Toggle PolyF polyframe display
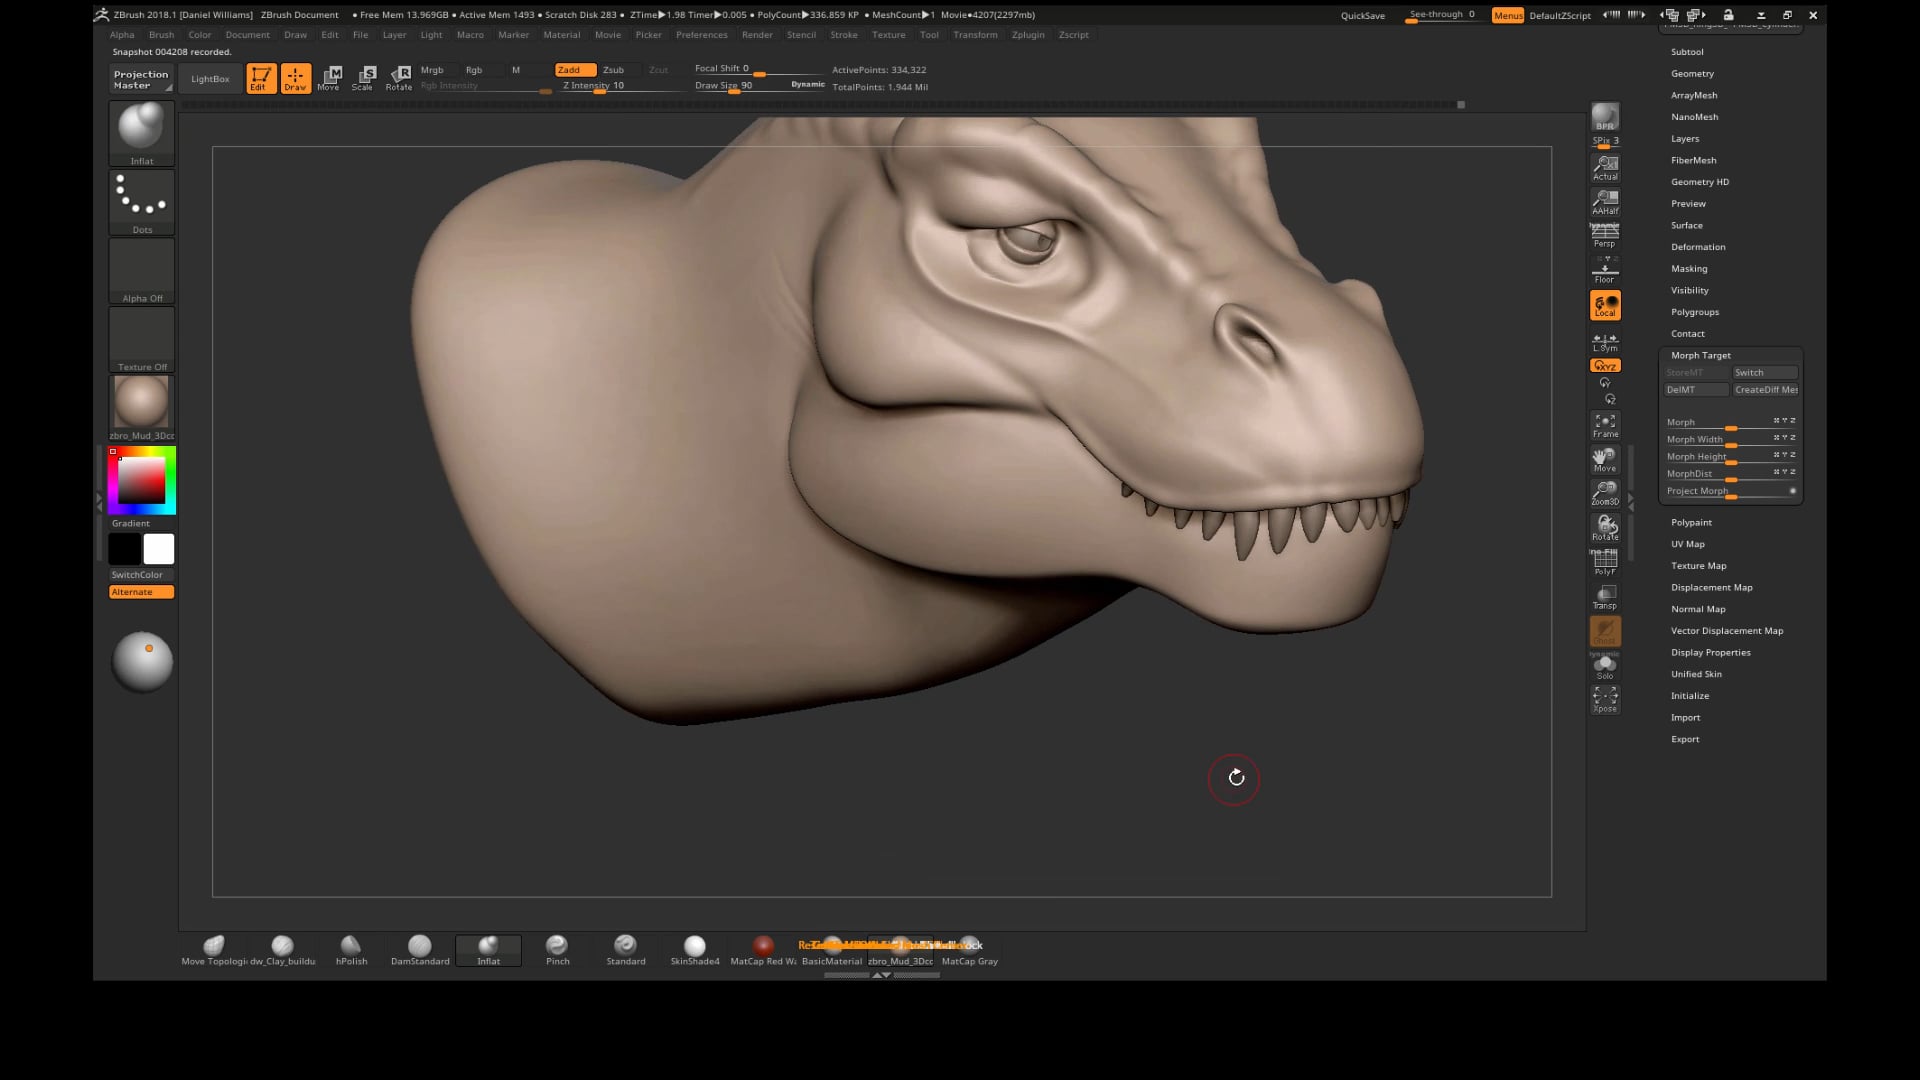 tap(1605, 563)
